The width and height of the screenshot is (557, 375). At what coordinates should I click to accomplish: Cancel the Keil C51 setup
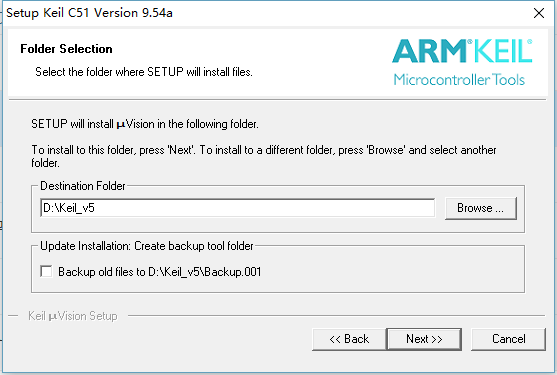click(508, 339)
